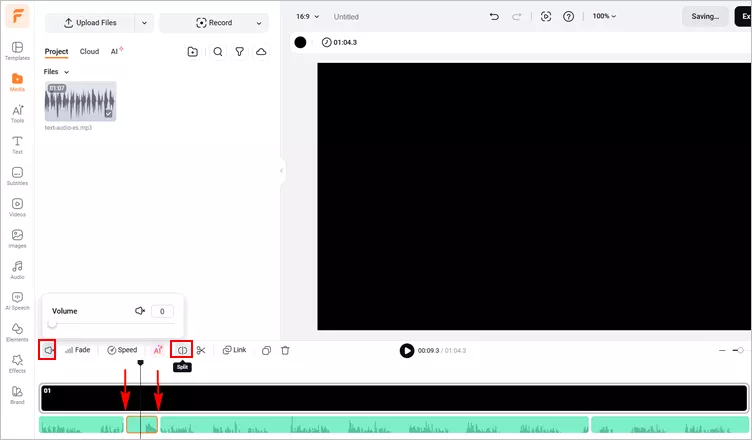The height and width of the screenshot is (440, 752).
Task: Adjust the Volume slider handle
Action: (x=52, y=324)
